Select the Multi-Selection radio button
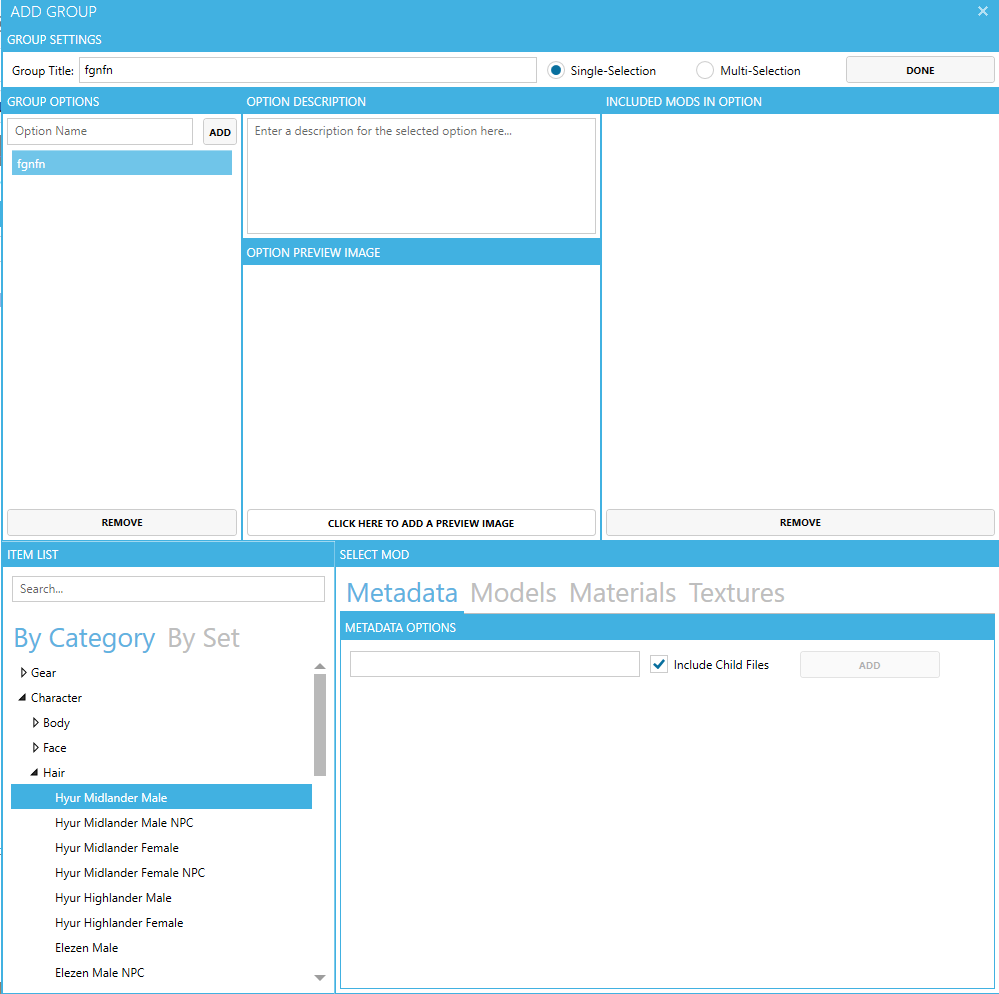 tap(705, 70)
